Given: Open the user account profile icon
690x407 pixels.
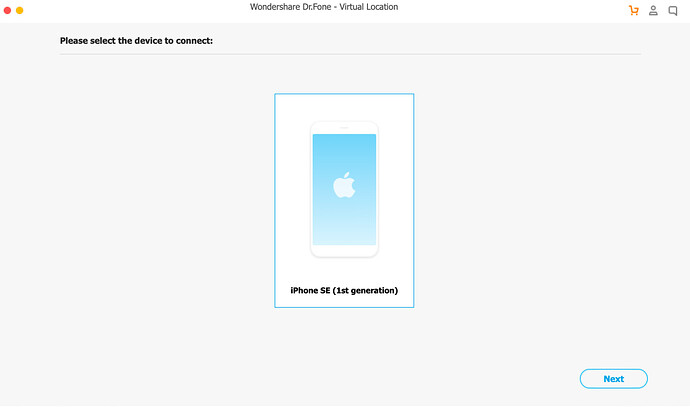Looking at the screenshot, I should (653, 11).
